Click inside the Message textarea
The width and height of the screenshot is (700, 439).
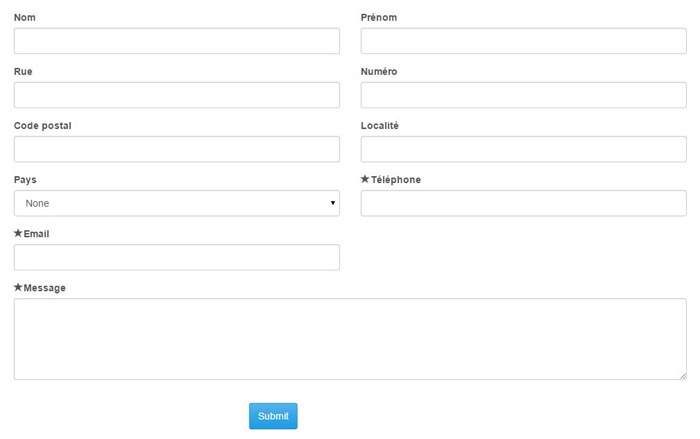350,339
